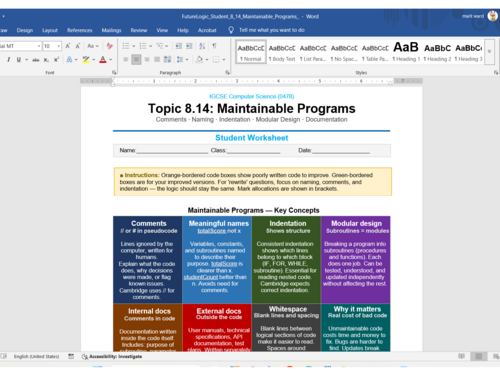500x375 pixels.
Task: Align text to the left
Action: coord(126,60)
